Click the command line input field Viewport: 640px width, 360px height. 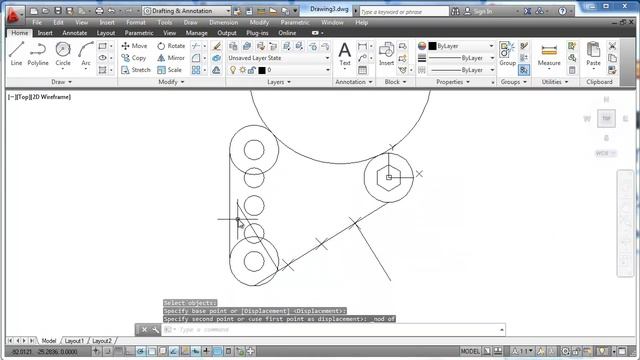[333, 329]
